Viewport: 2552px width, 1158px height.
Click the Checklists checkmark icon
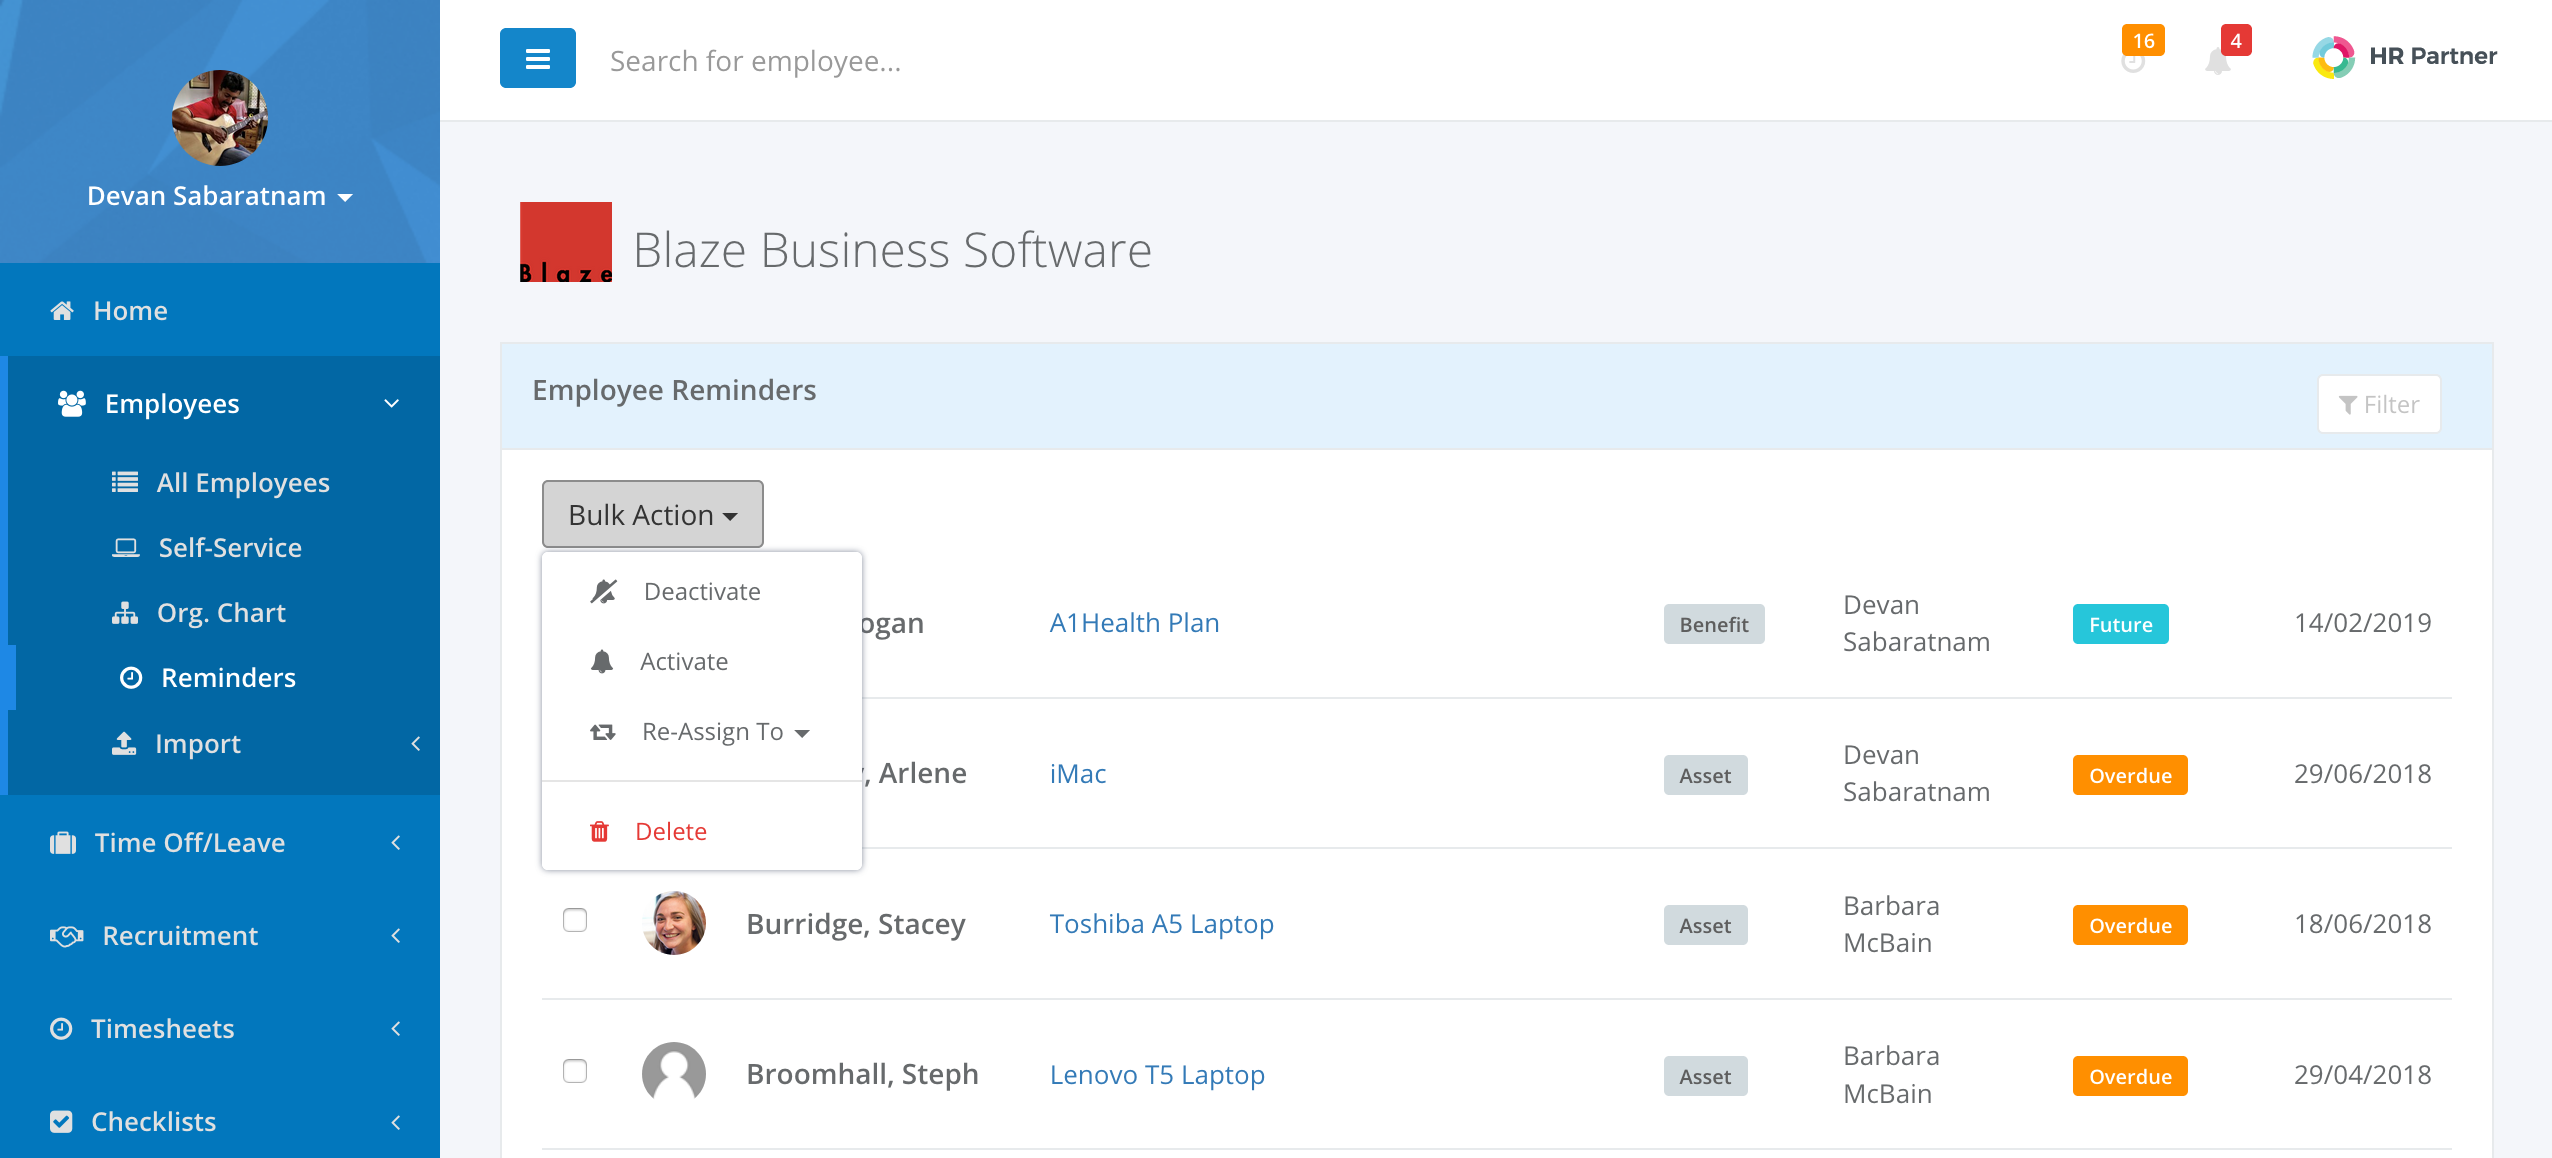point(61,1121)
